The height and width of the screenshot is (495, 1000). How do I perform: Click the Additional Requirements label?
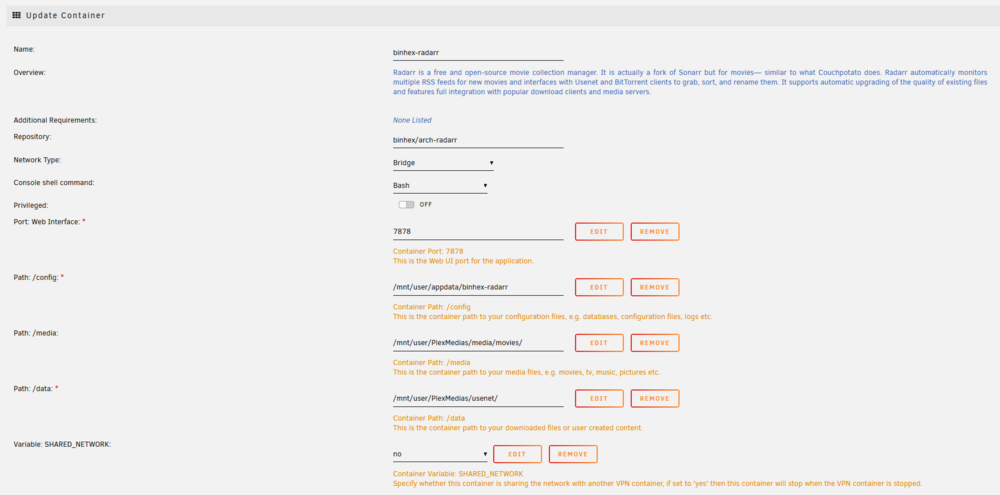coord(55,120)
